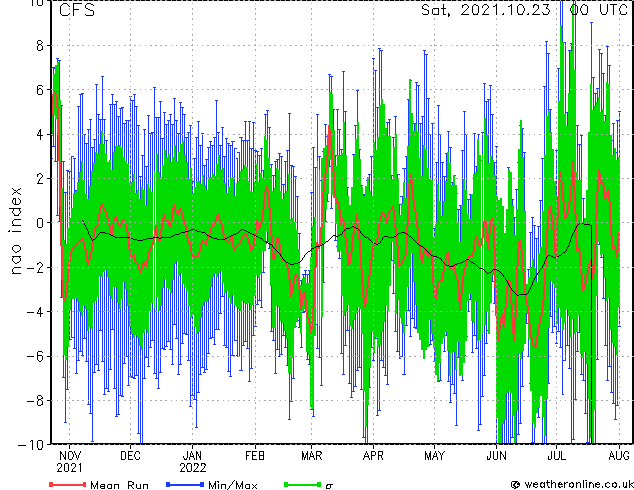This screenshot has width=634, height=490.
Task: Click the APR axis label
Action: pos(373,456)
